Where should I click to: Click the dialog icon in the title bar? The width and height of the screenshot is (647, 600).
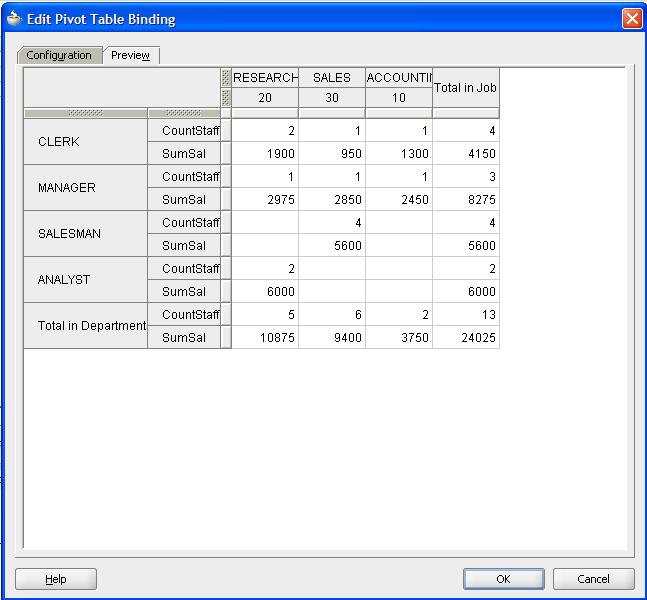click(14, 19)
